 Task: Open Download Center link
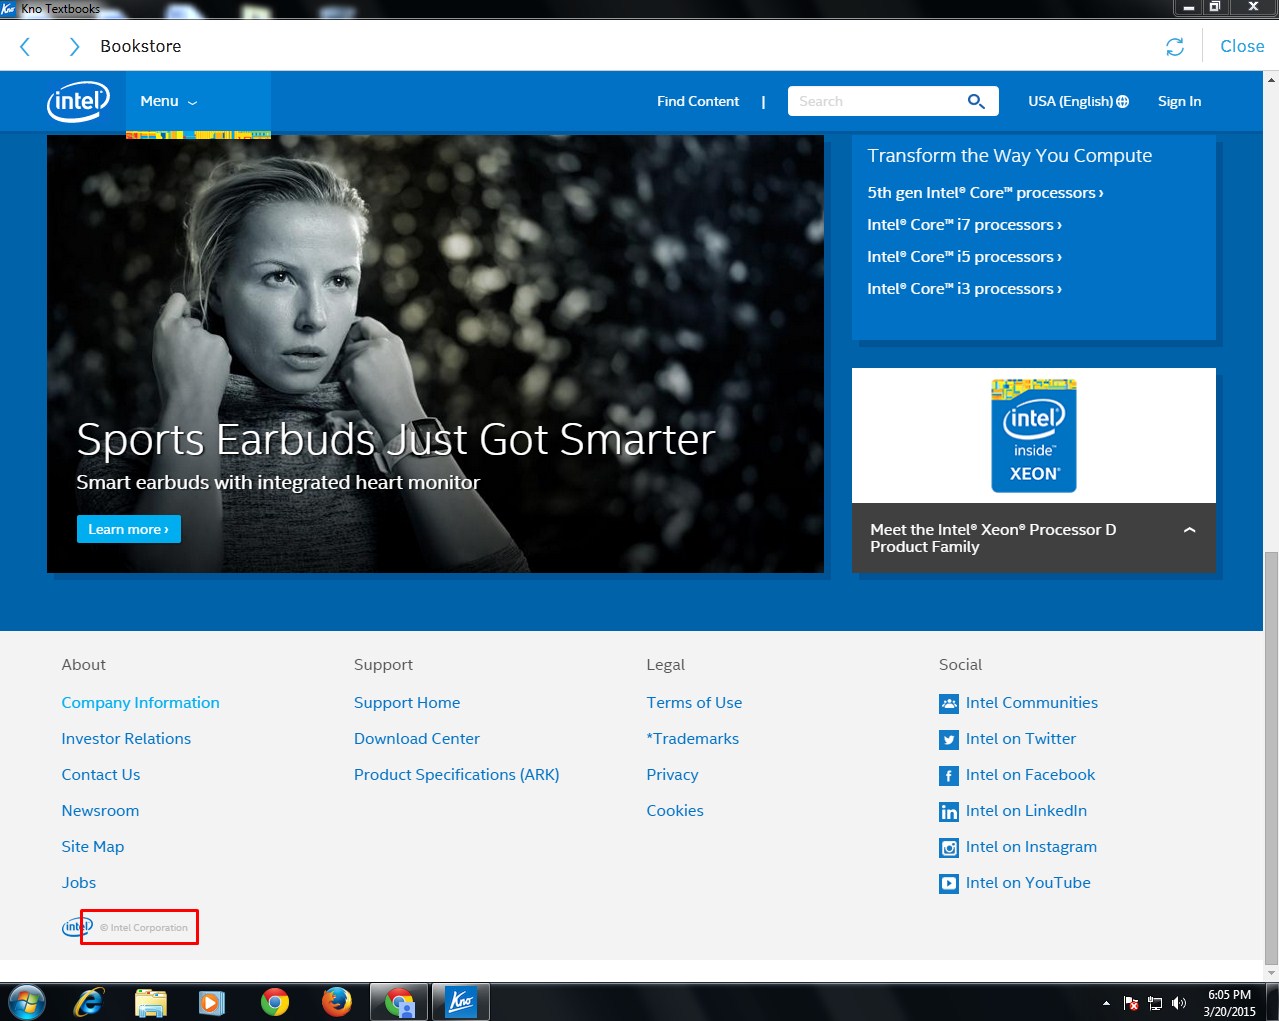[417, 739]
